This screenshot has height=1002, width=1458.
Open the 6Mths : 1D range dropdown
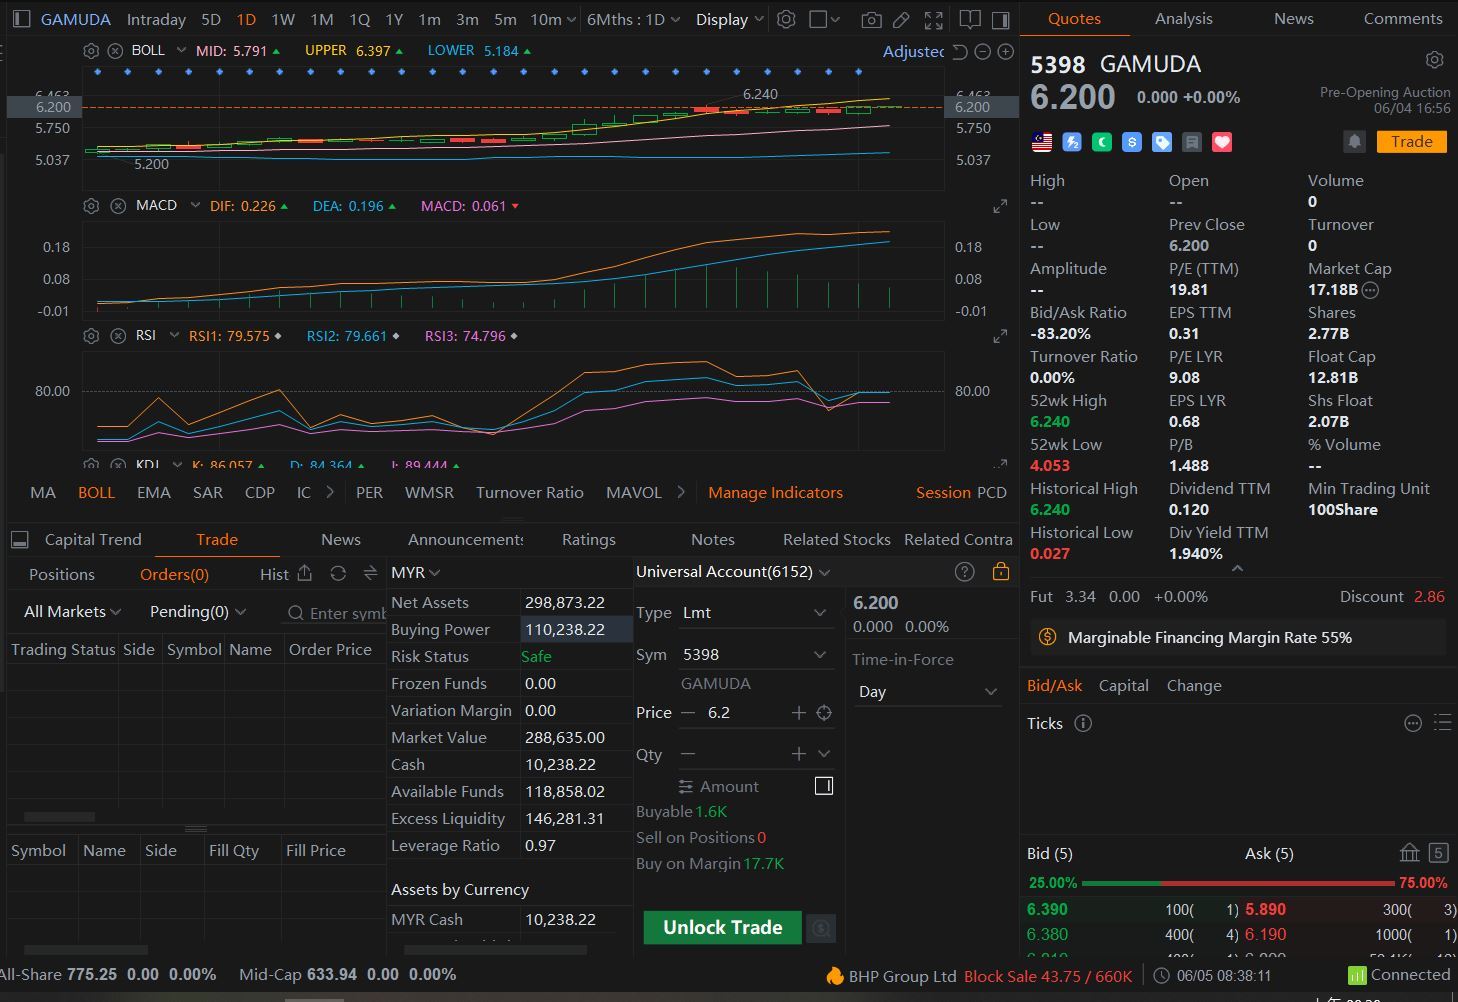tap(633, 19)
